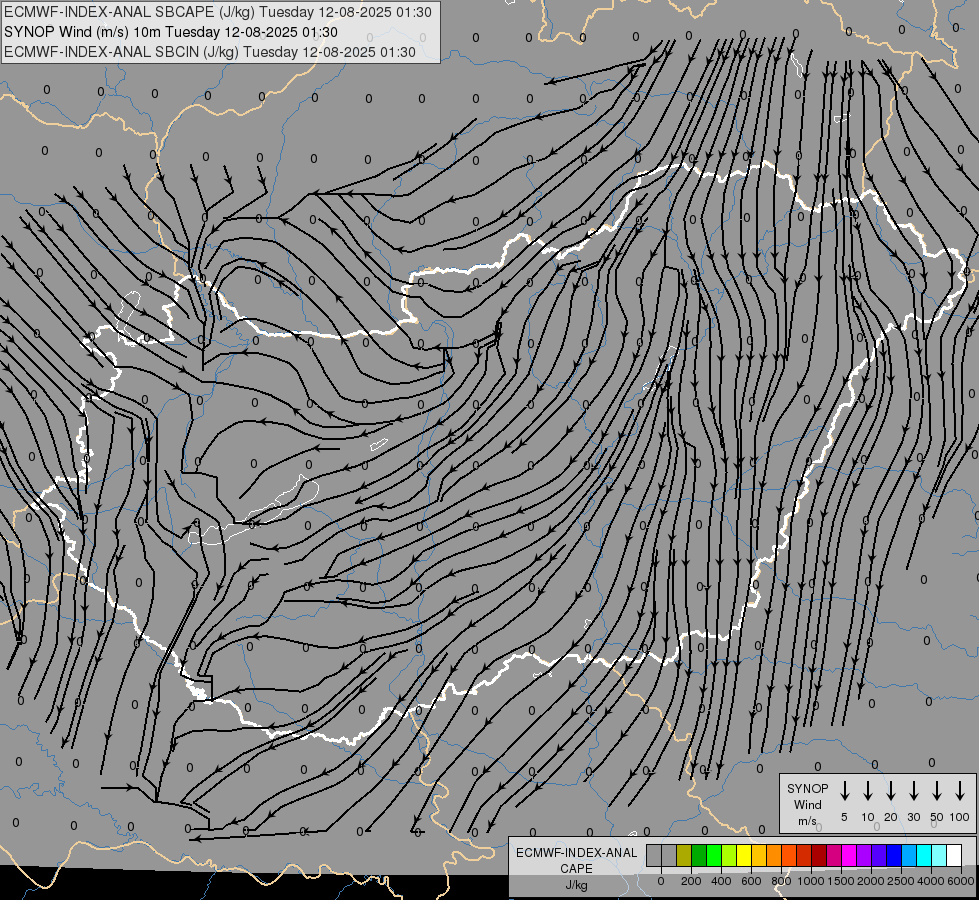Click the '100' label in wind legend
This screenshot has width=979, height=900.
(x=960, y=817)
